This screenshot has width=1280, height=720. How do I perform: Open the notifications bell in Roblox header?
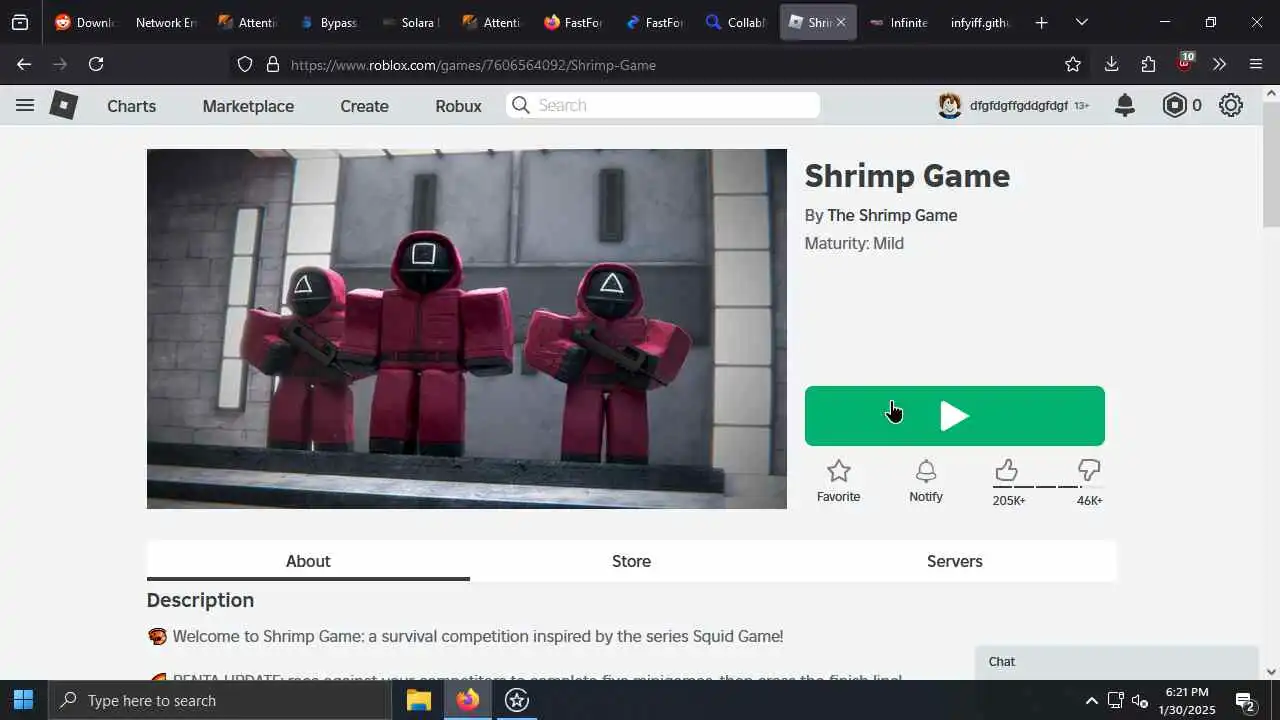coord(1125,105)
